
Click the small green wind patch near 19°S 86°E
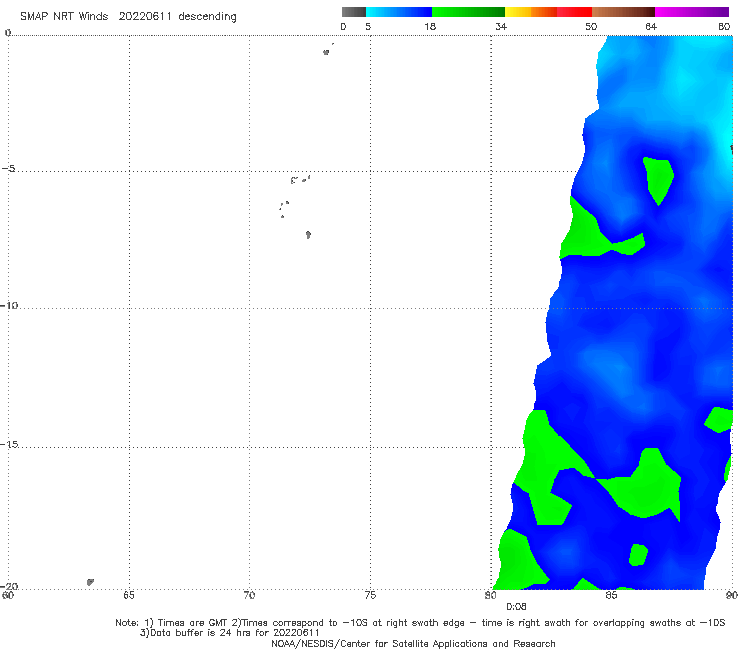click(x=638, y=555)
